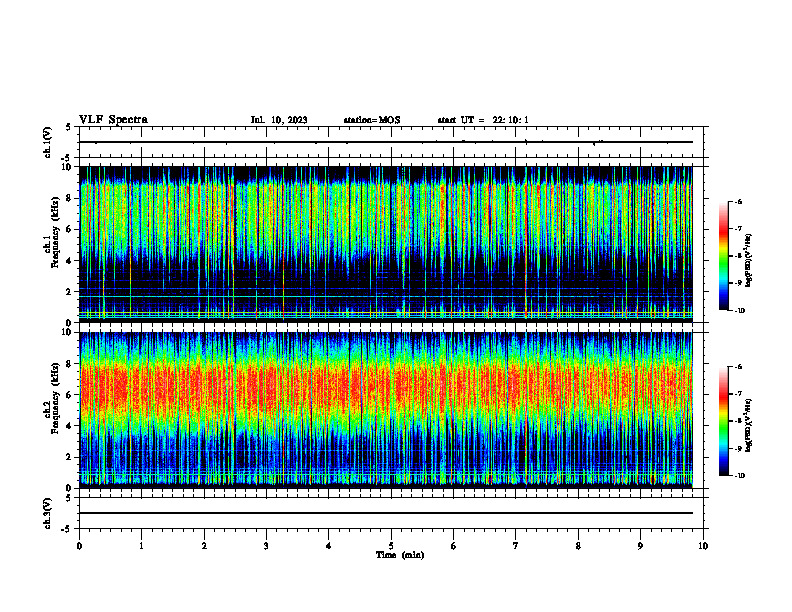Click time-axis tick label "1"
This screenshot has width=792, height=612.
(141, 546)
